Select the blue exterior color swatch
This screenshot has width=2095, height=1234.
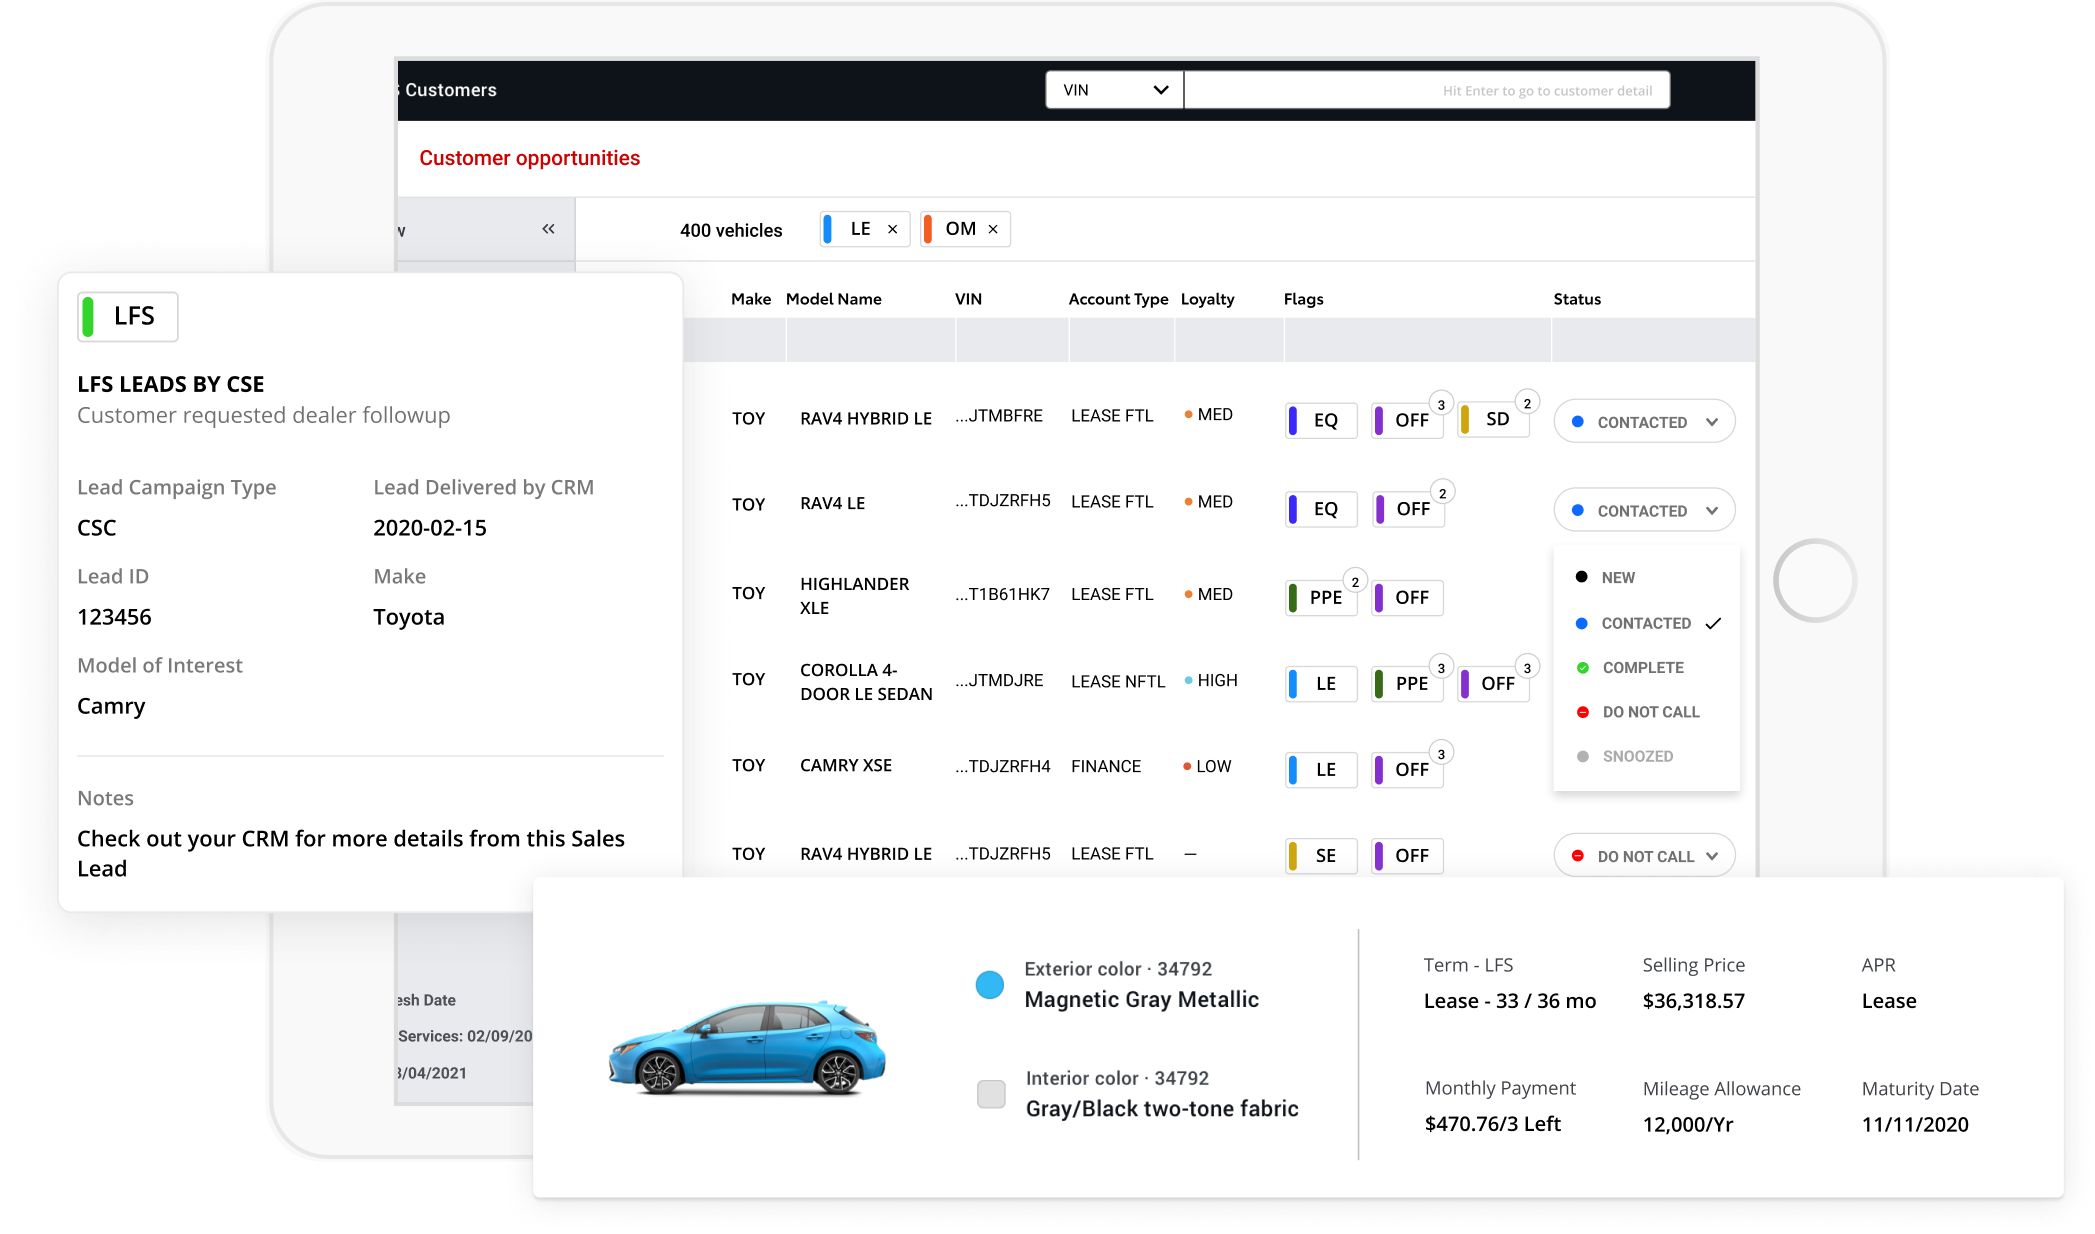coord(989,985)
